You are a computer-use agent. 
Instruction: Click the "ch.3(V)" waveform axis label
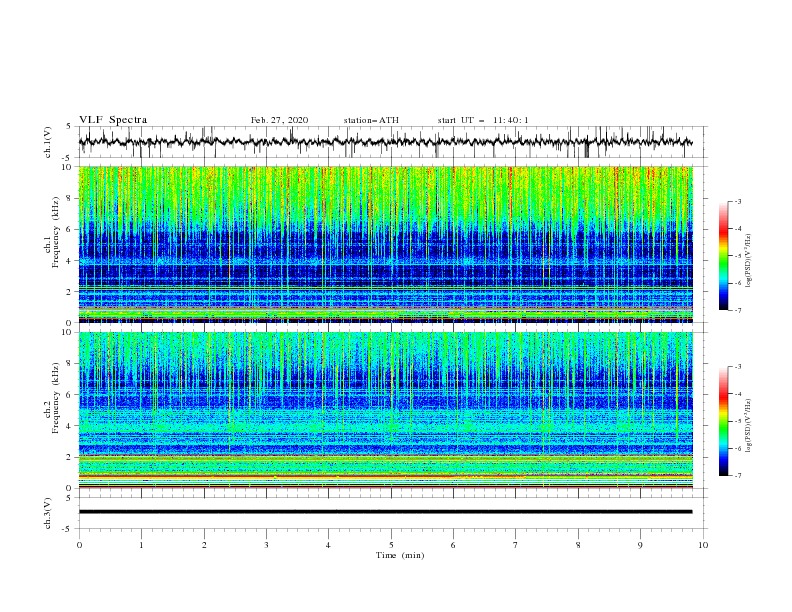48,513
